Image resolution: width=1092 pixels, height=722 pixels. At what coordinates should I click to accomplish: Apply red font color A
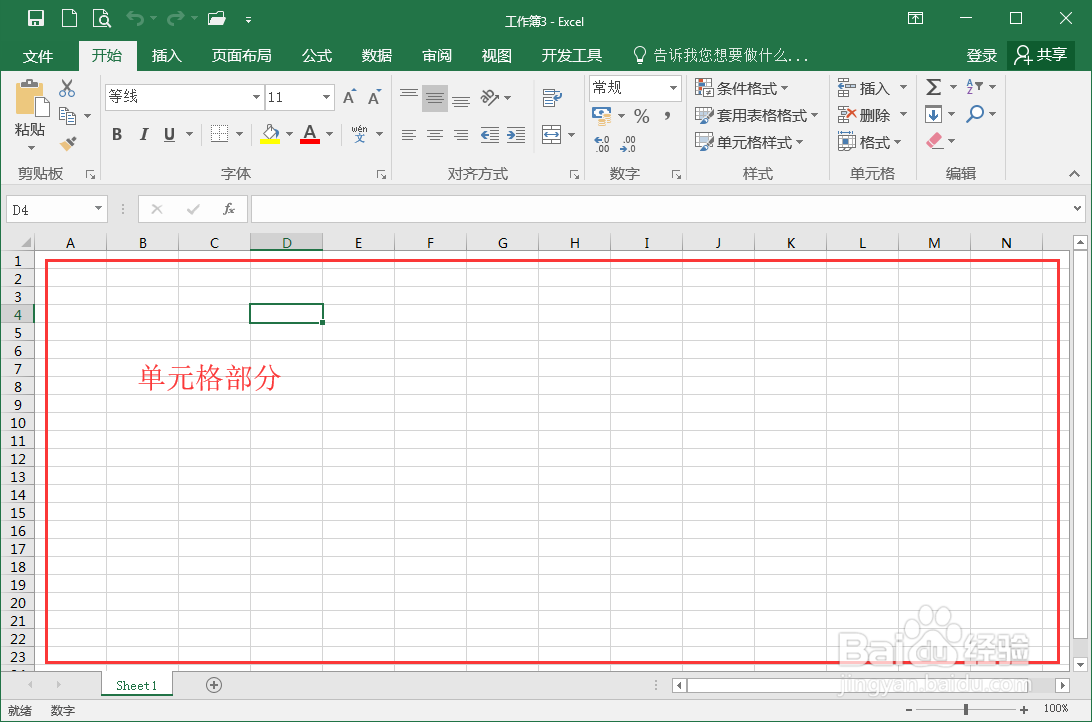point(310,134)
